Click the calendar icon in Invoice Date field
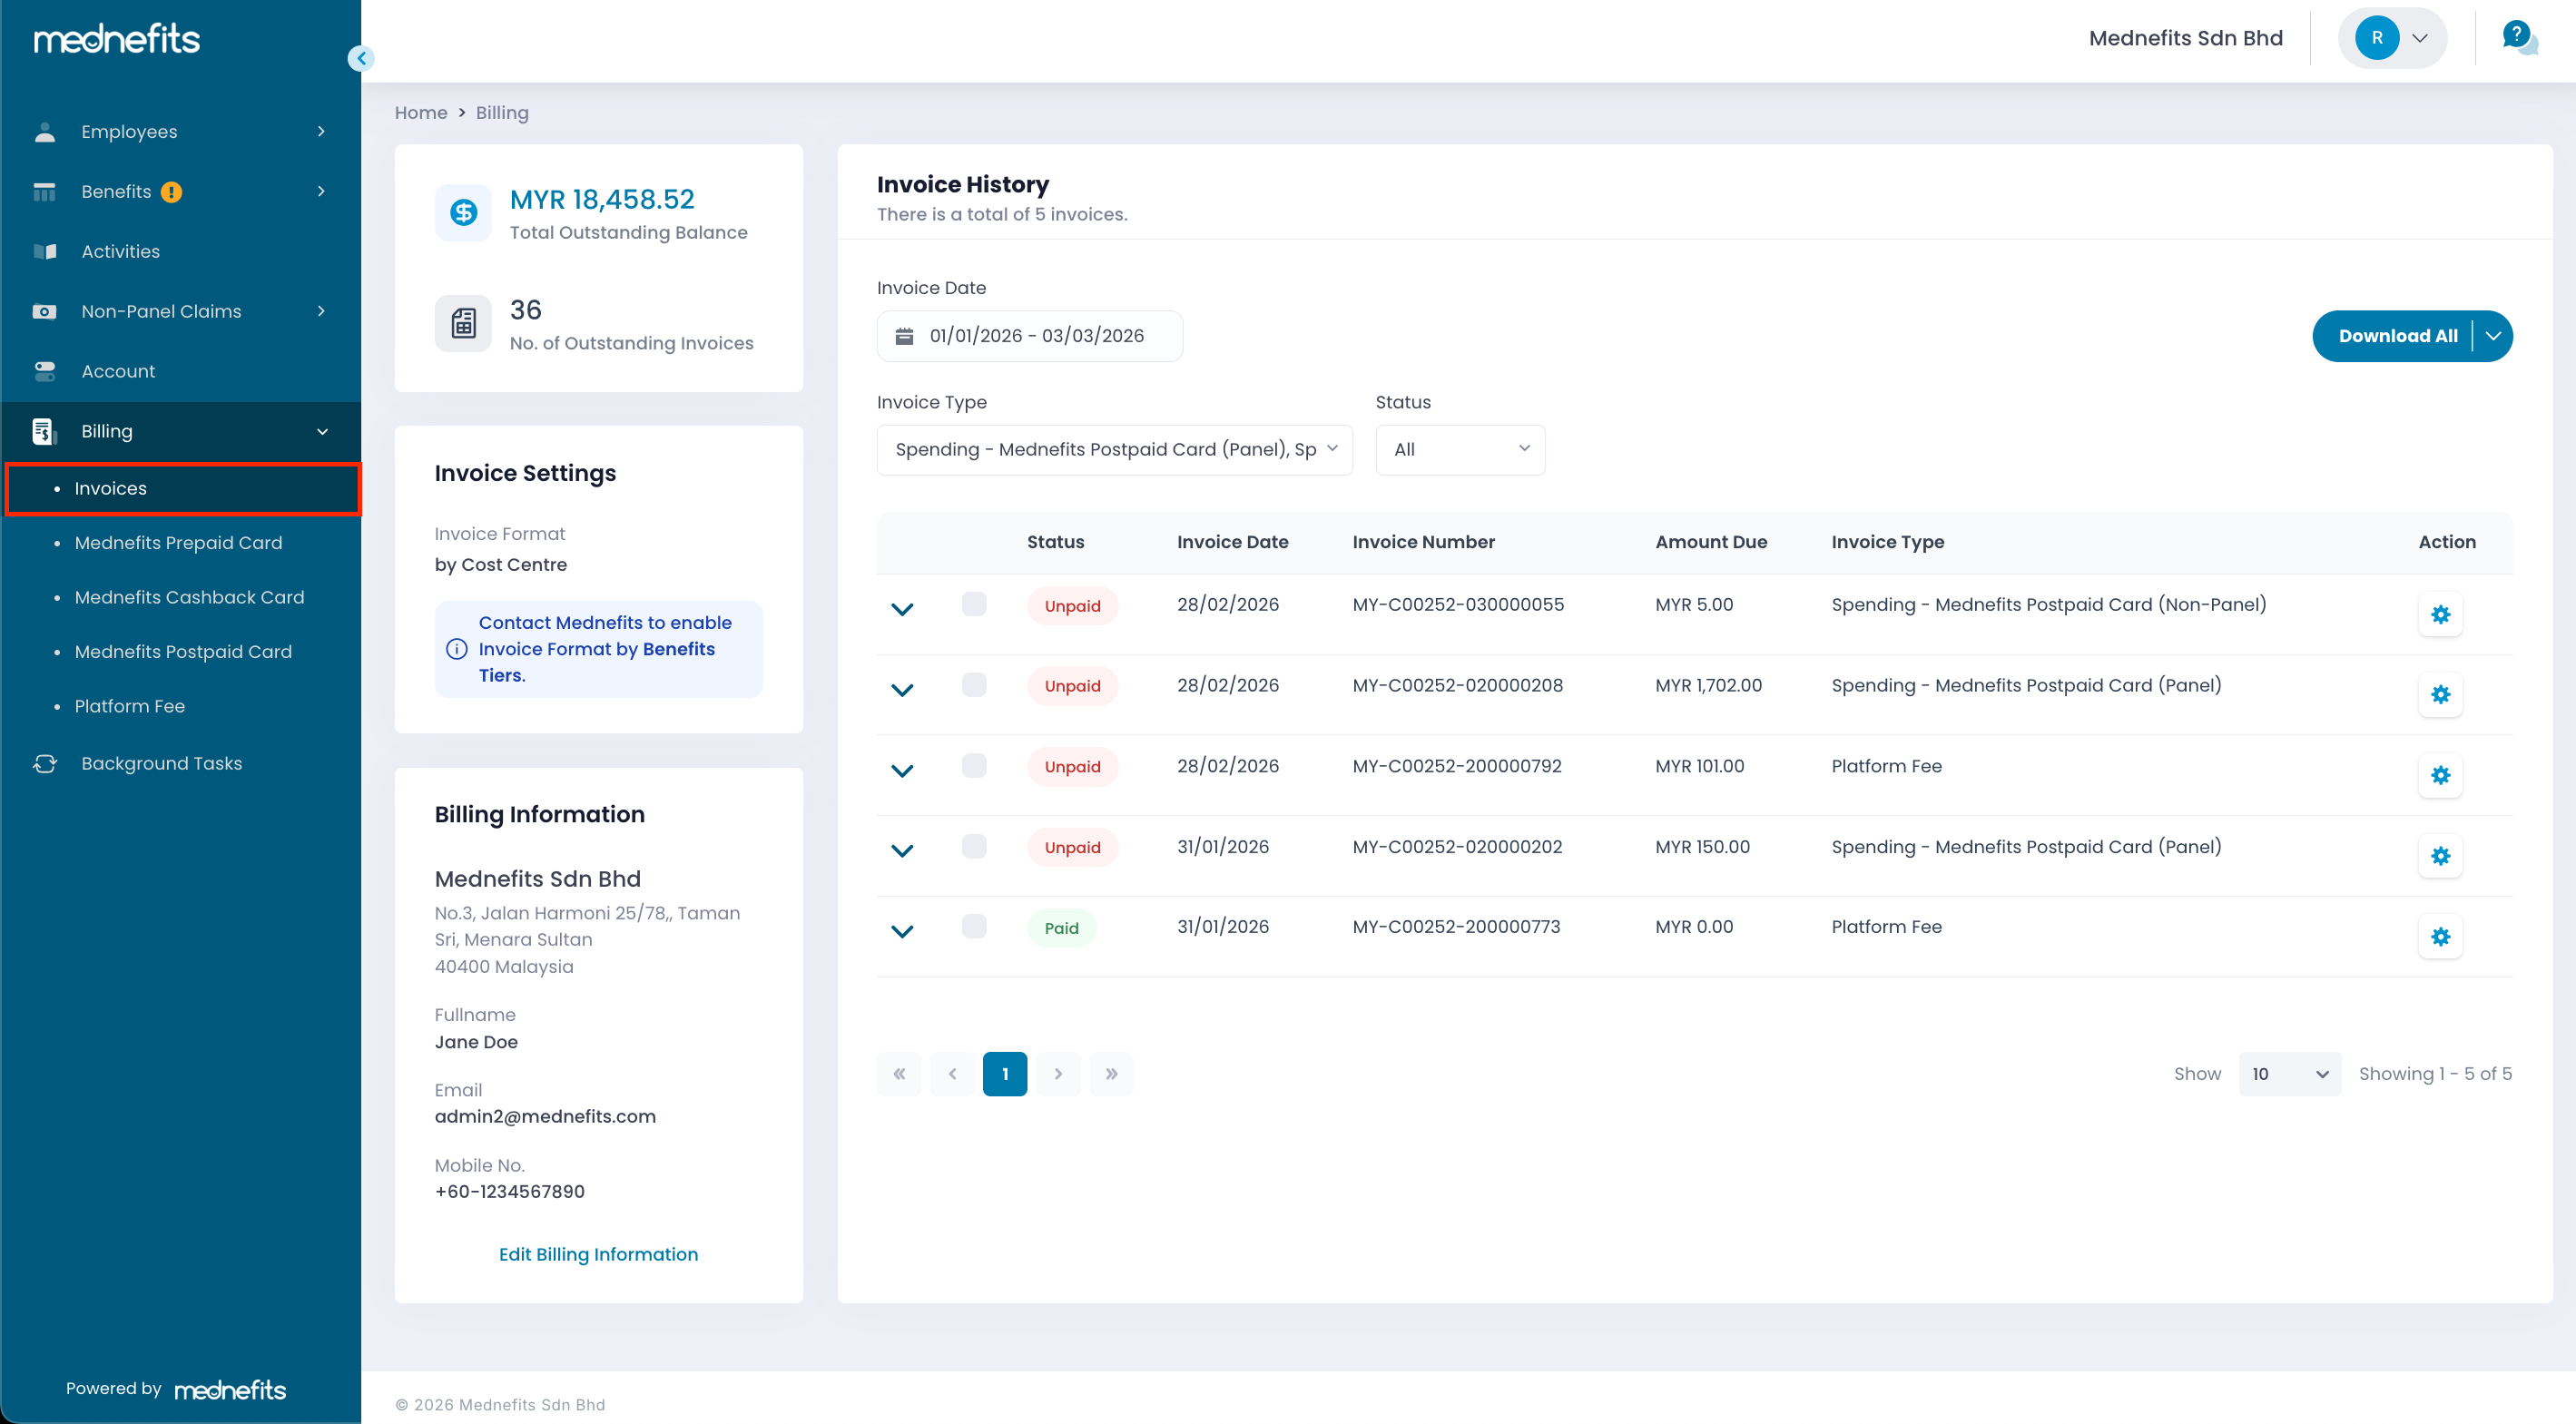This screenshot has width=2576, height=1424. [904, 336]
